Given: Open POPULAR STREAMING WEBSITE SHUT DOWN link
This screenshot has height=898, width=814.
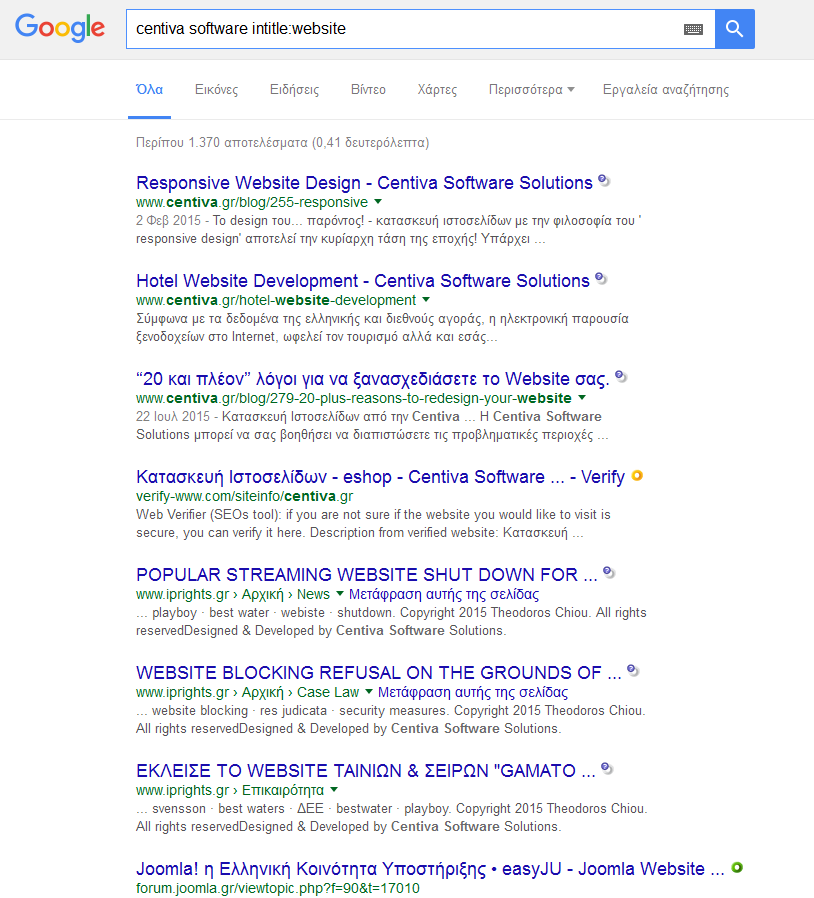Looking at the screenshot, I should [367, 574].
